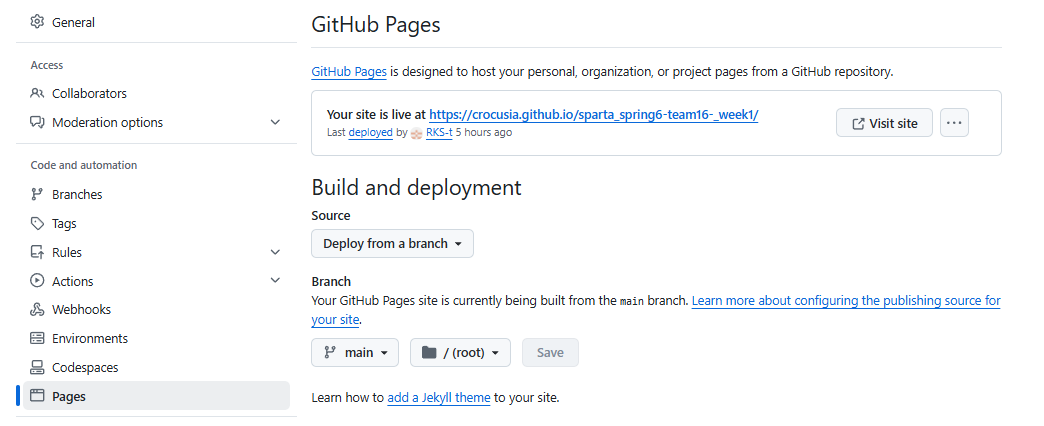
Task: Open Learn more about configuring publishing source link
Action: [x=846, y=301]
